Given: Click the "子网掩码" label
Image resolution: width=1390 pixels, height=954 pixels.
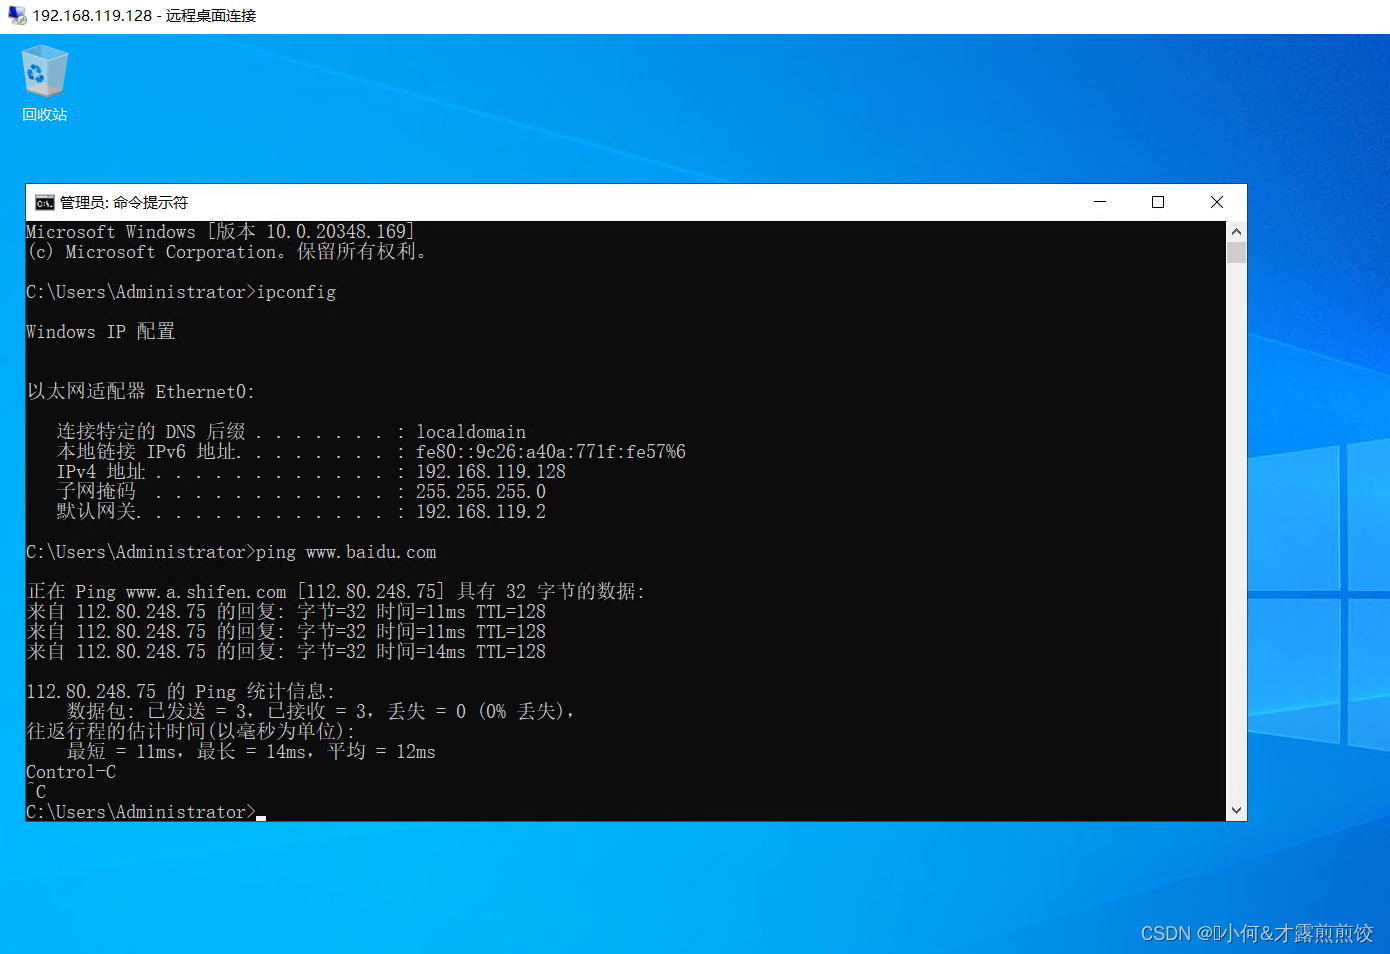Looking at the screenshot, I should coord(96,492).
